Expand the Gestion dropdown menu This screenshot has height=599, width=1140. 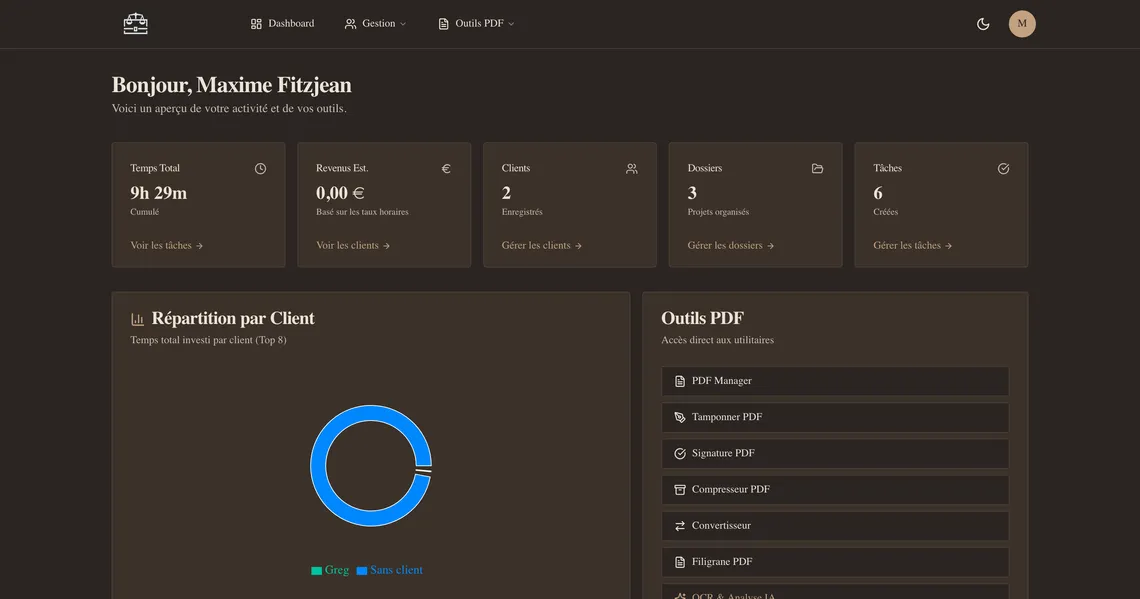click(x=375, y=23)
